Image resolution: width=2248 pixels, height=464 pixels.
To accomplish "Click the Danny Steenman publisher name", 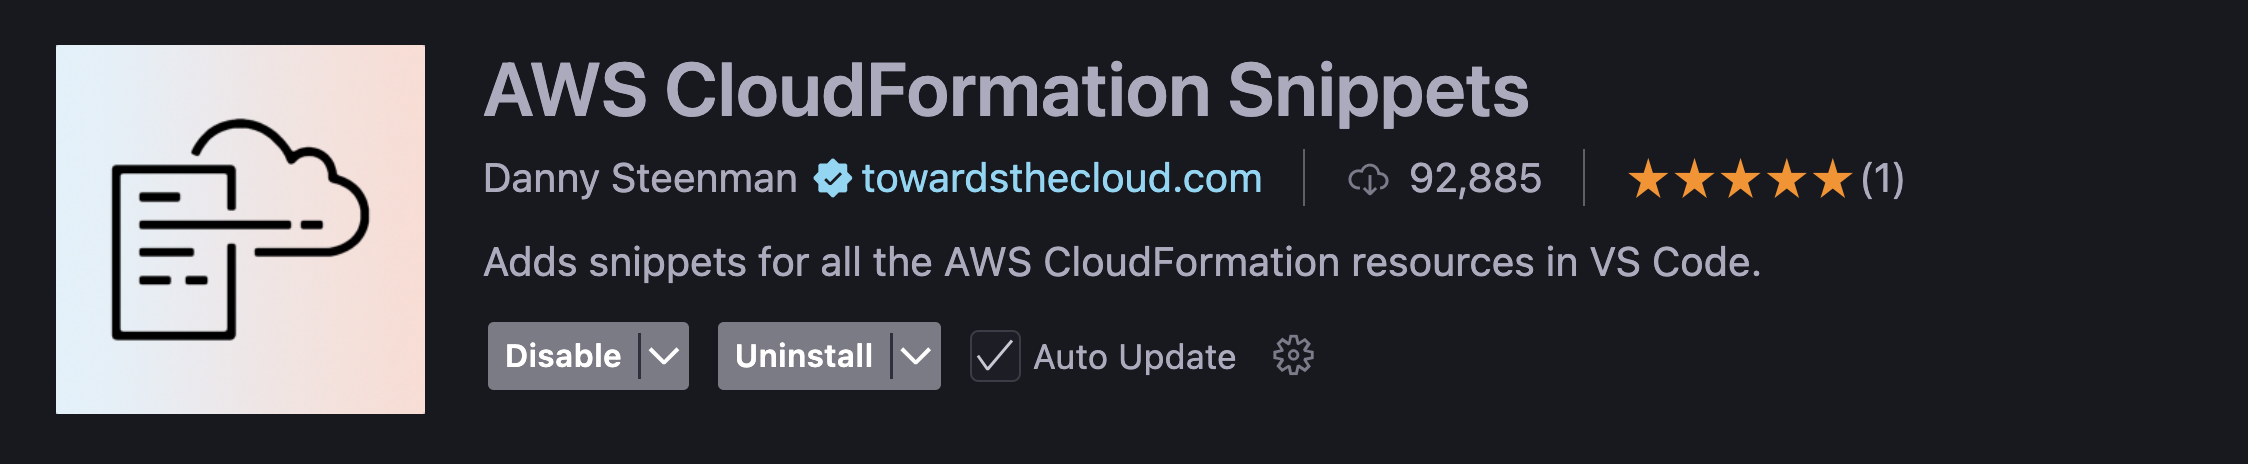I will 640,179.
